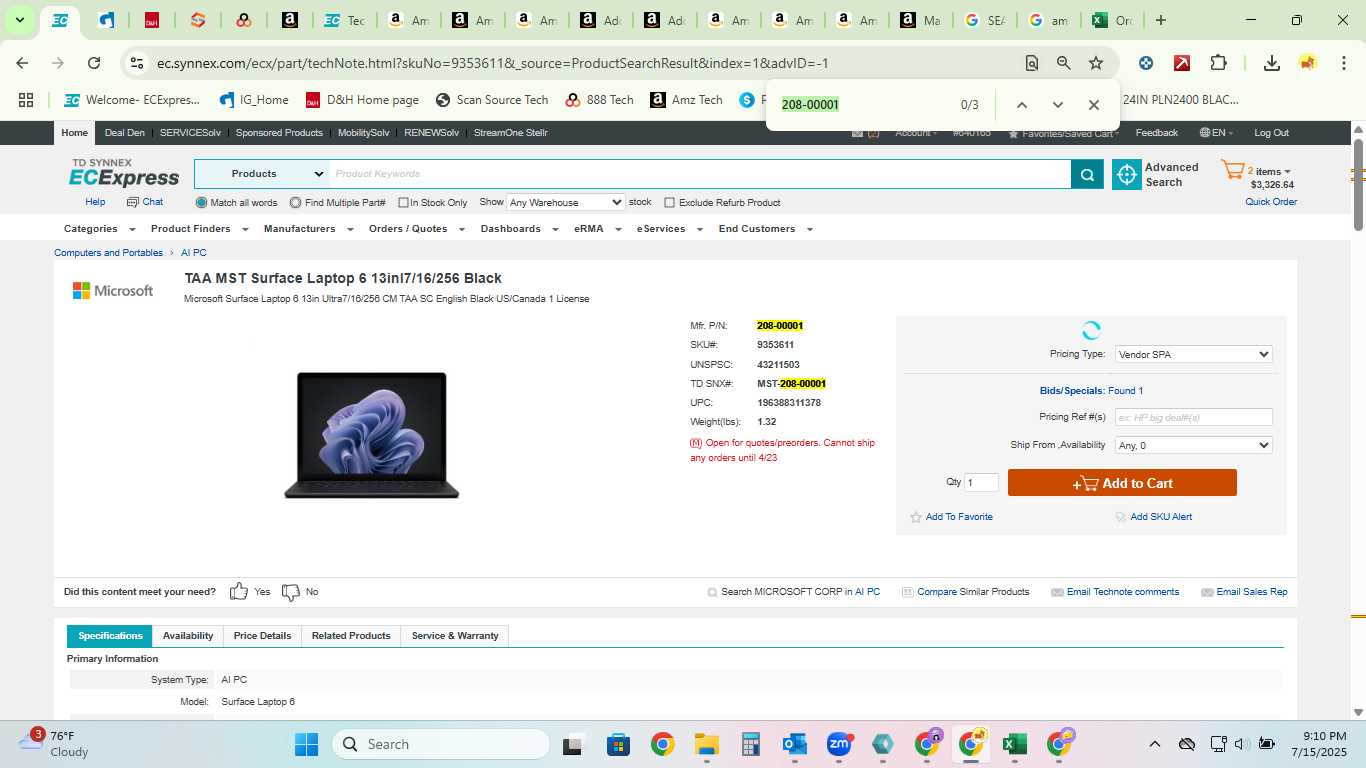Expand the Dashboards menu
Screen dimensions: 1366x768
pos(519,229)
